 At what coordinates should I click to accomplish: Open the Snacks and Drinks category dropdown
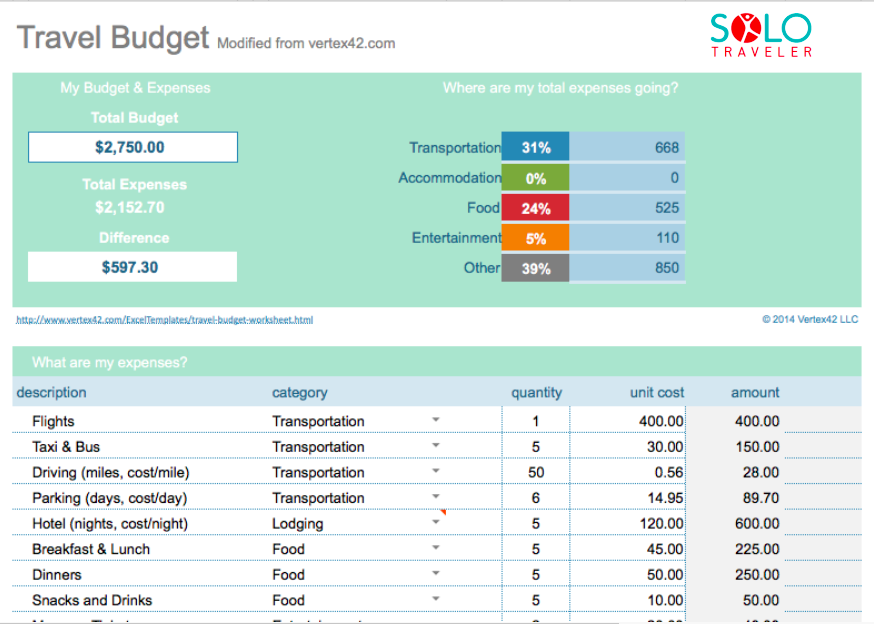(x=436, y=600)
